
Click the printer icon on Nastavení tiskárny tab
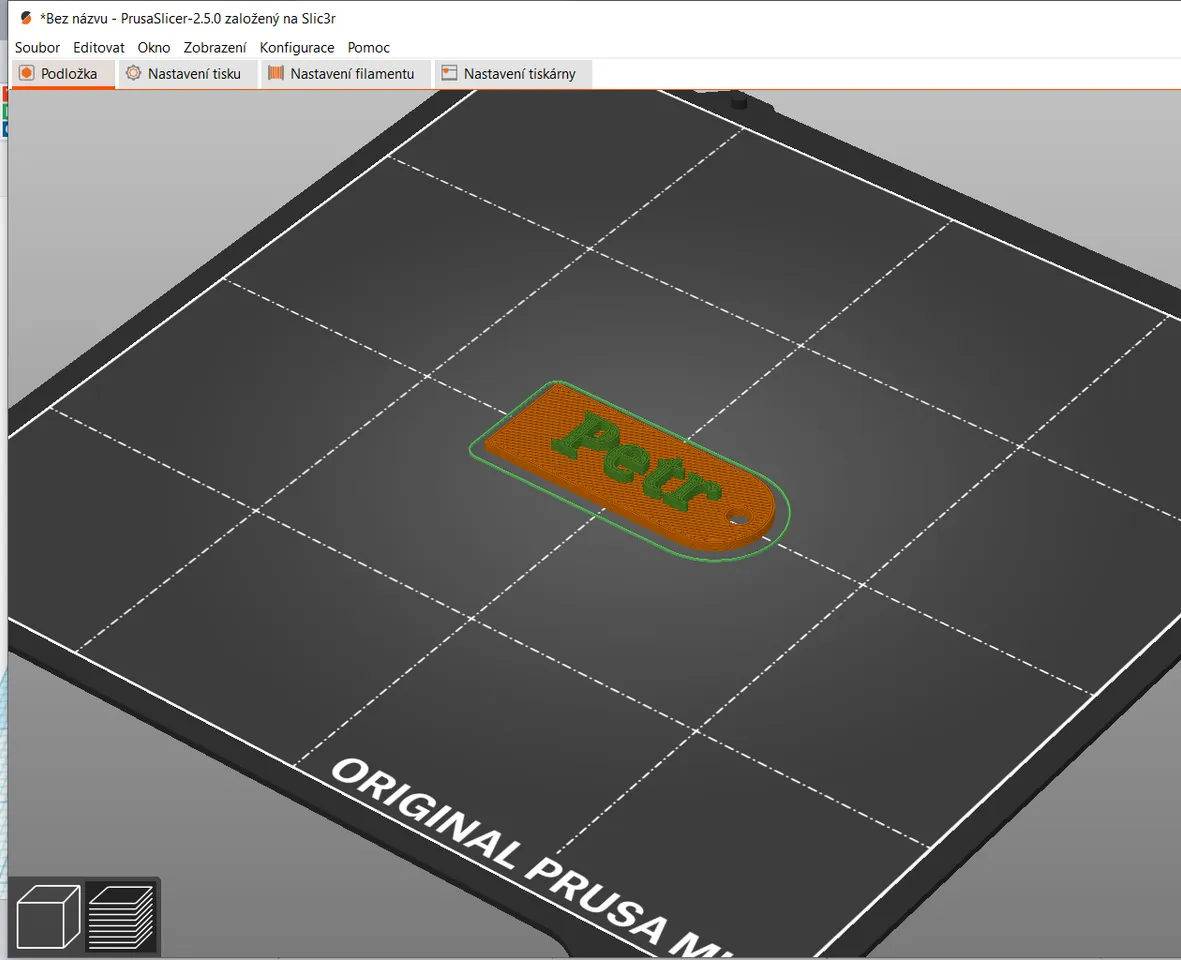click(449, 73)
